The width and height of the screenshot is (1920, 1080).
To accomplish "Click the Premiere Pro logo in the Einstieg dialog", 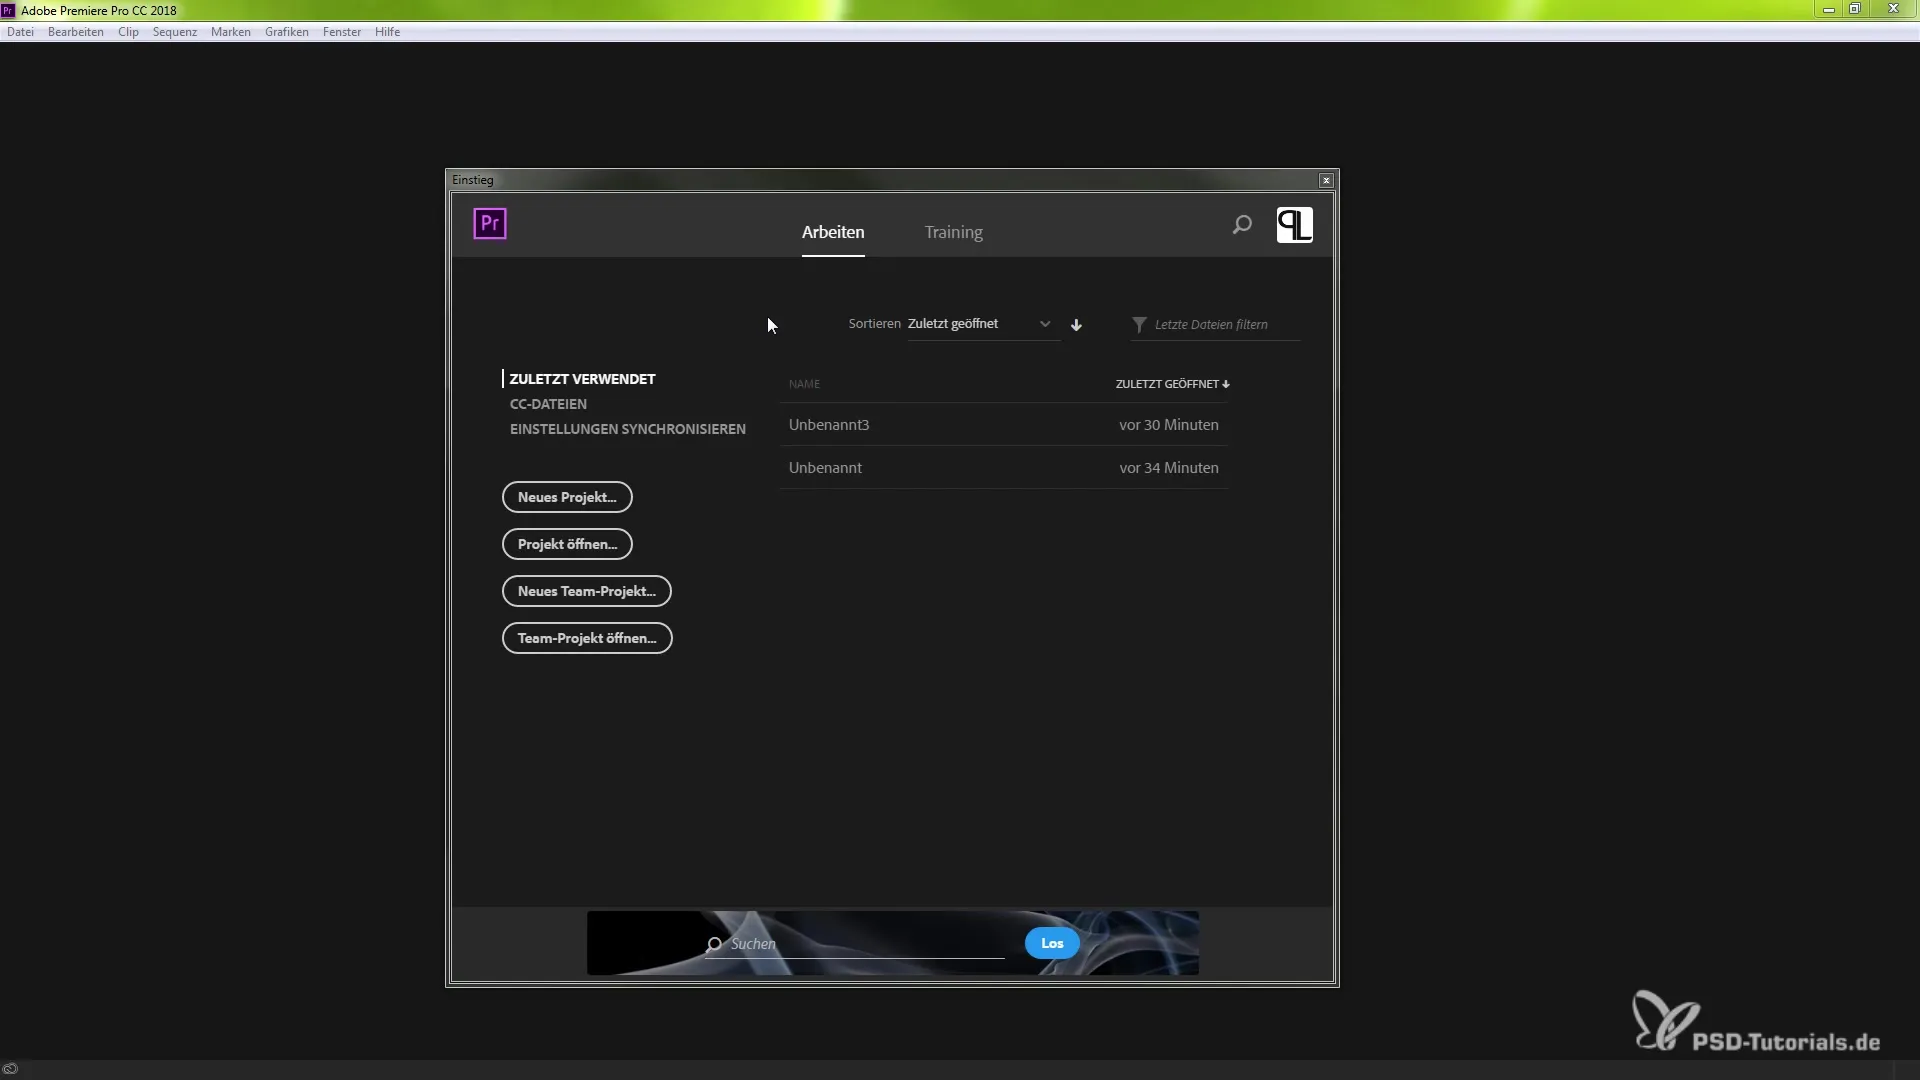I will coord(490,224).
